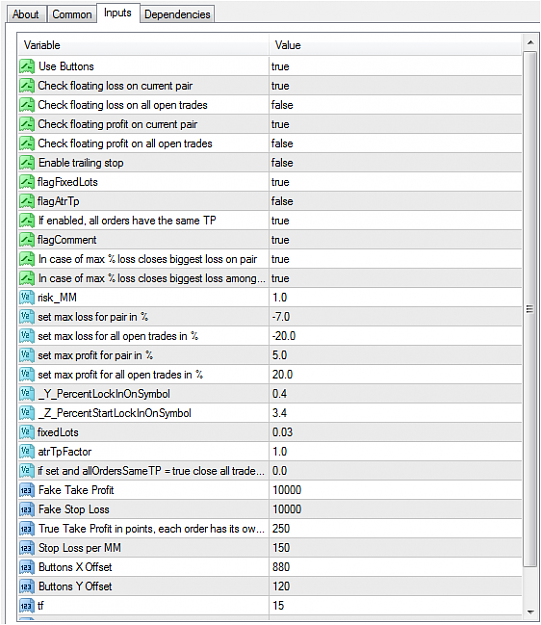Image resolution: width=541 pixels, height=625 pixels.
Task: Click the Buttons X Offset integer icon
Action: click(27, 567)
